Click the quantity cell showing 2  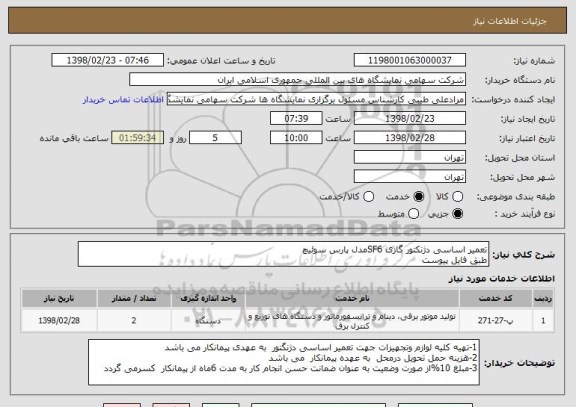(x=134, y=321)
